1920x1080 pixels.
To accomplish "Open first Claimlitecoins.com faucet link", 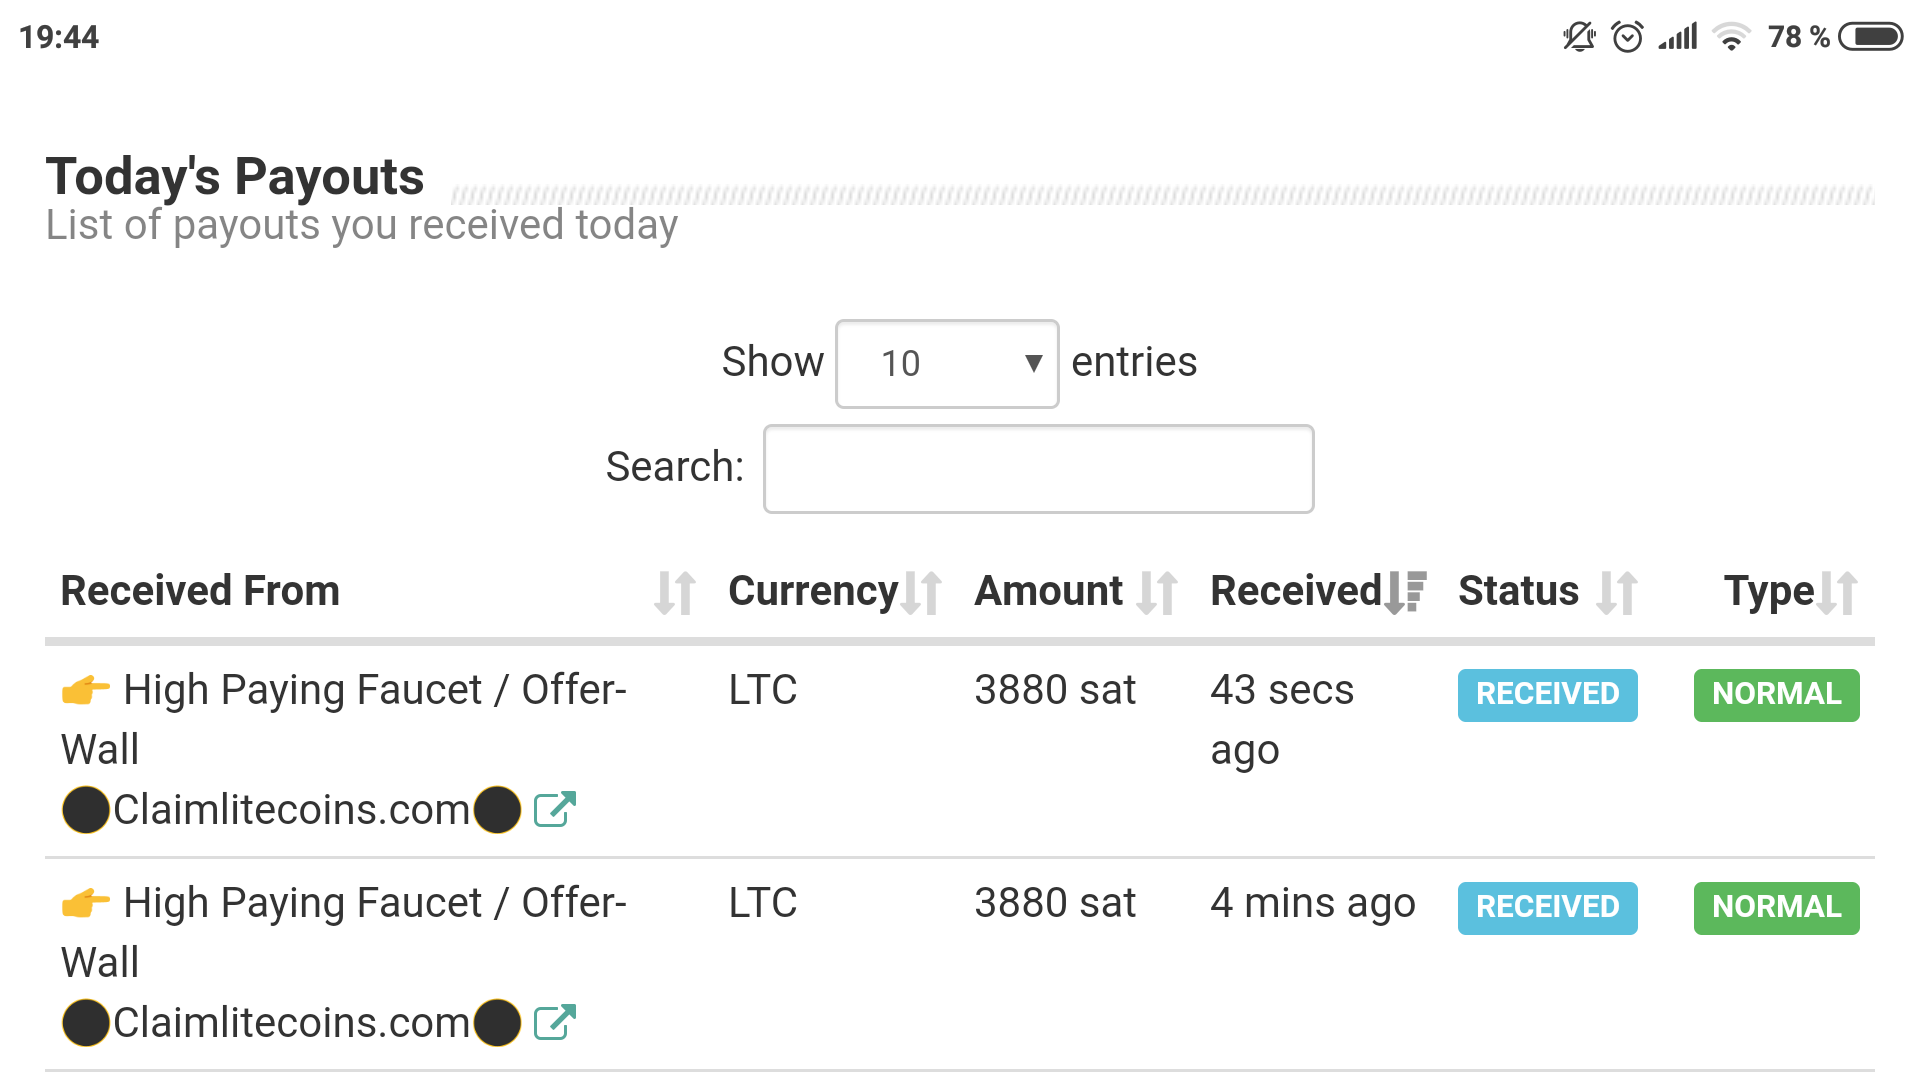I will pos(290,809).
